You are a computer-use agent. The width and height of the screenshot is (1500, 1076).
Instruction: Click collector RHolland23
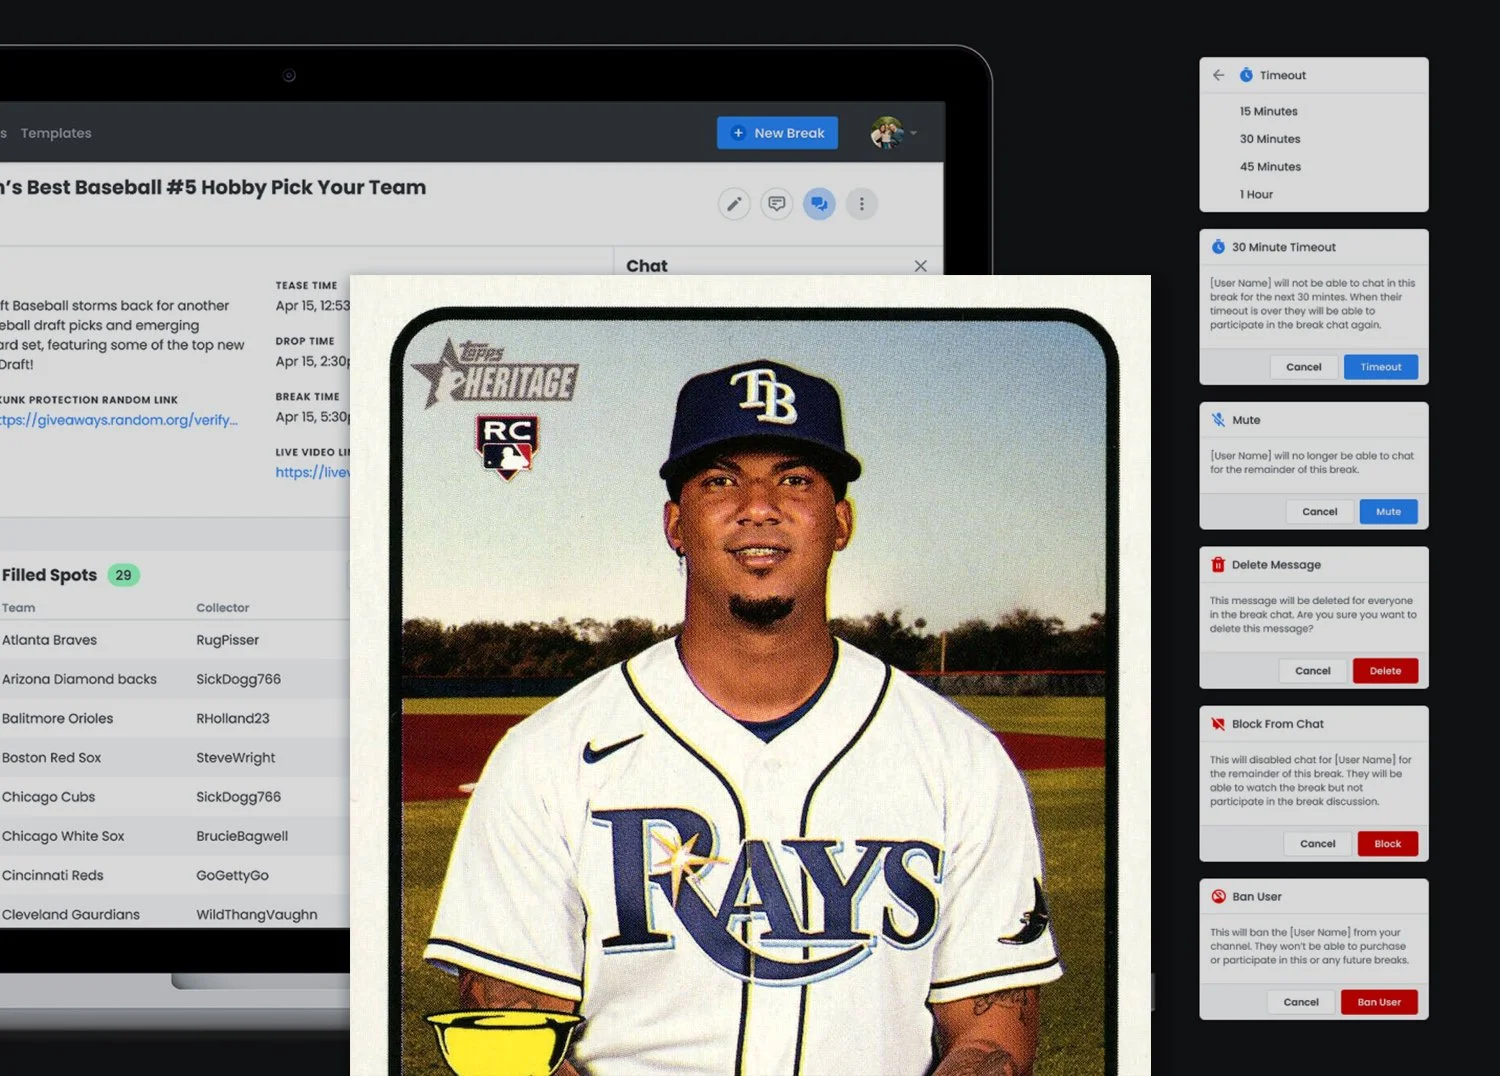(x=233, y=718)
